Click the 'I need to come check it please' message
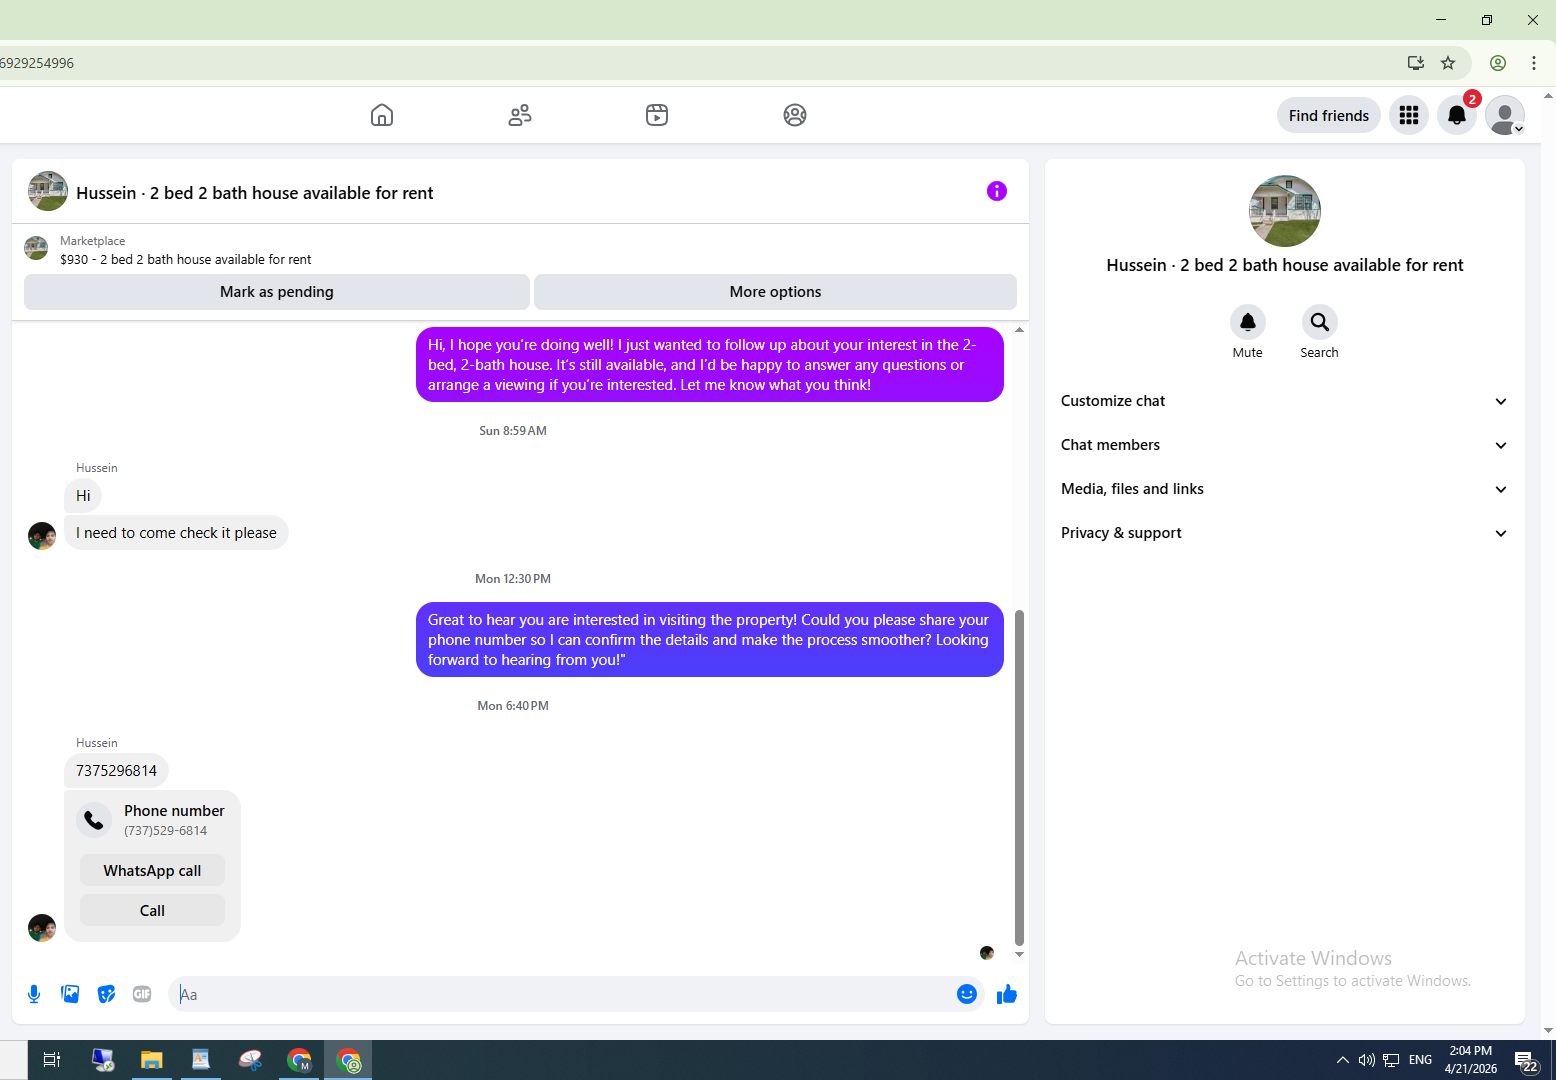 click(x=176, y=533)
